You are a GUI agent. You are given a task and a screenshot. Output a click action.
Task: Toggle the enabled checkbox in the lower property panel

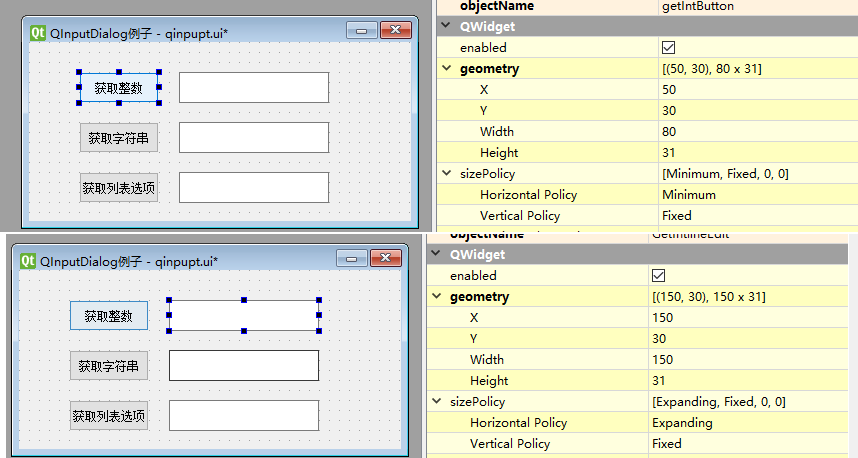pyautogui.click(x=658, y=276)
